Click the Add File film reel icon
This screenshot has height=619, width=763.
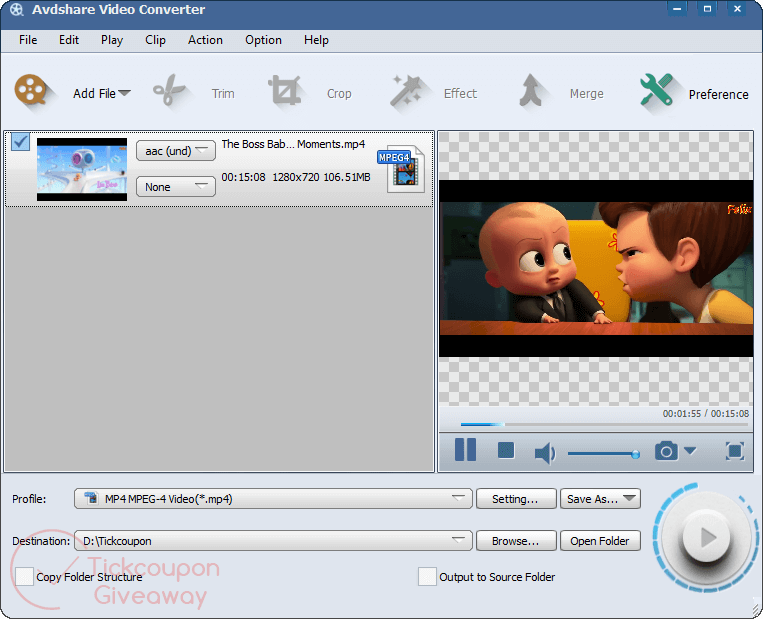coord(30,91)
